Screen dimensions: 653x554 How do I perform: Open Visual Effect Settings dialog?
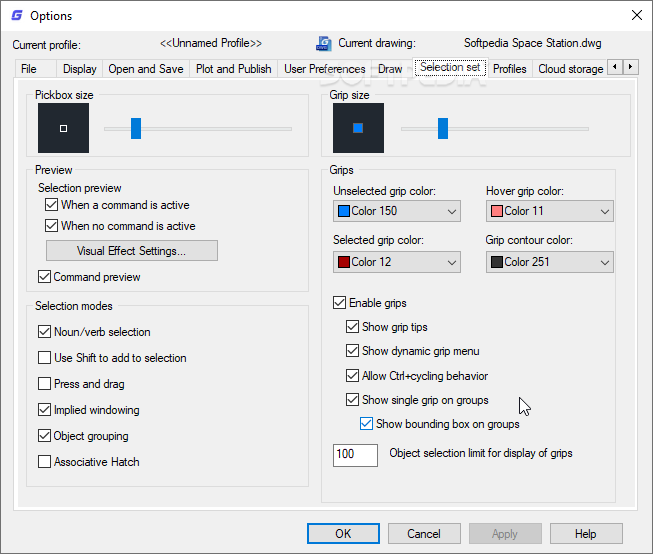pos(132,251)
